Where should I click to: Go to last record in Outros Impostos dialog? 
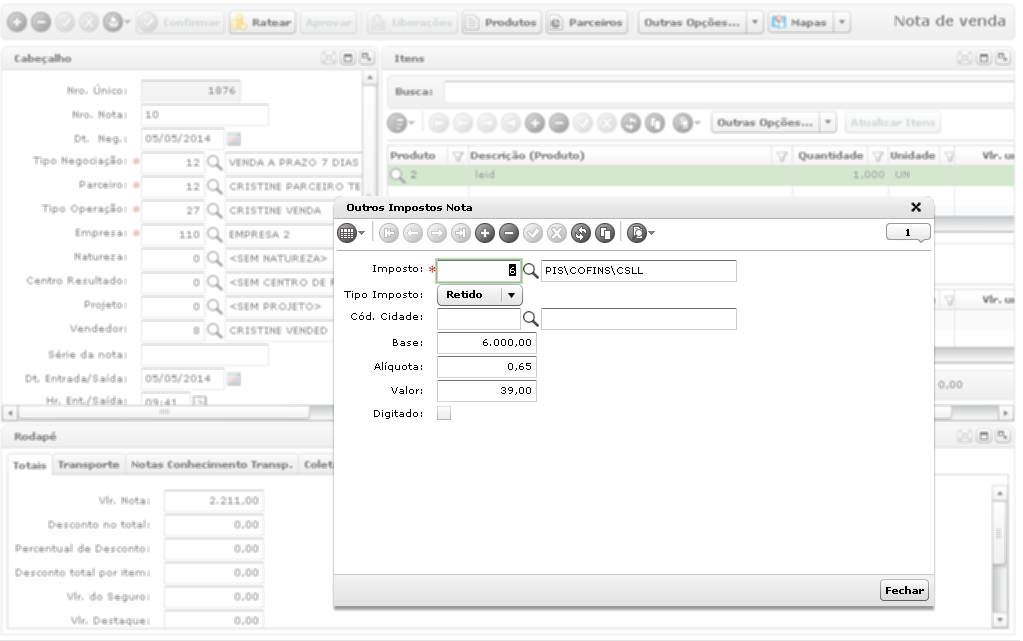coord(461,233)
